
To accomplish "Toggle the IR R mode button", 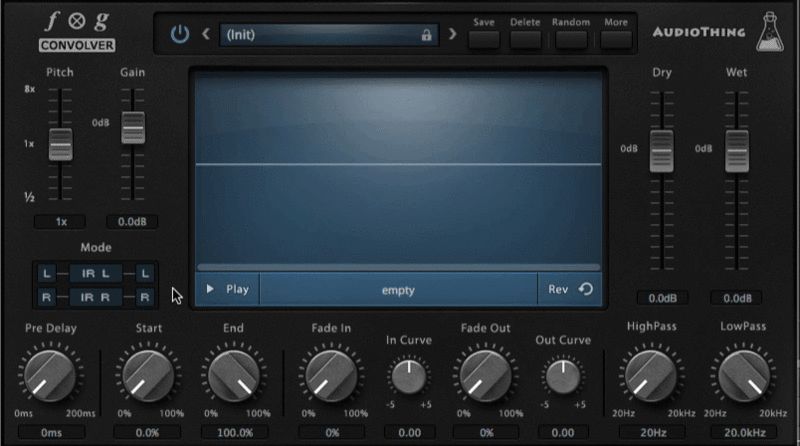I will point(96,297).
